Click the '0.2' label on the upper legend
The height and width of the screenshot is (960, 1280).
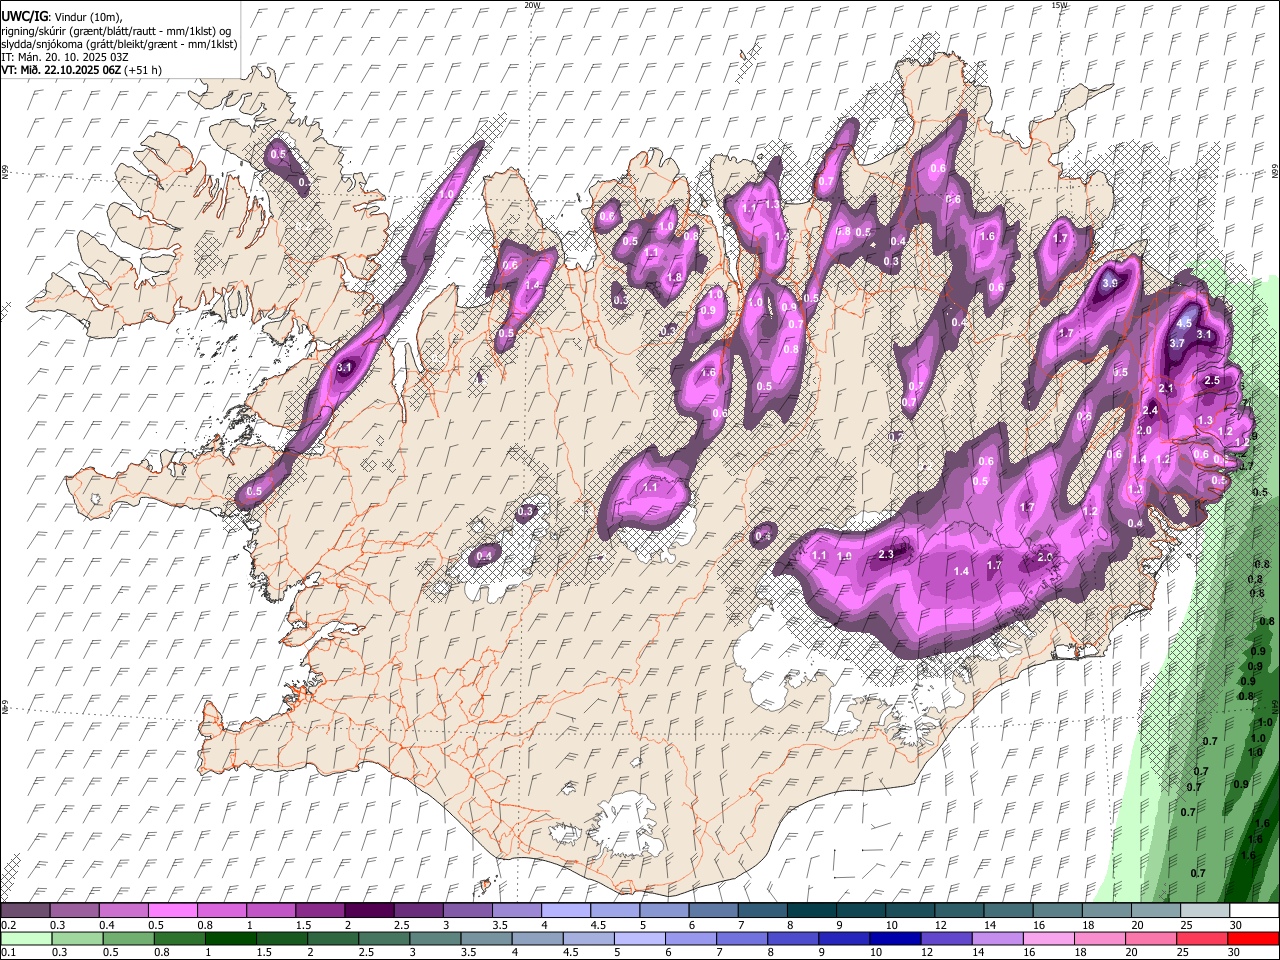(9, 925)
